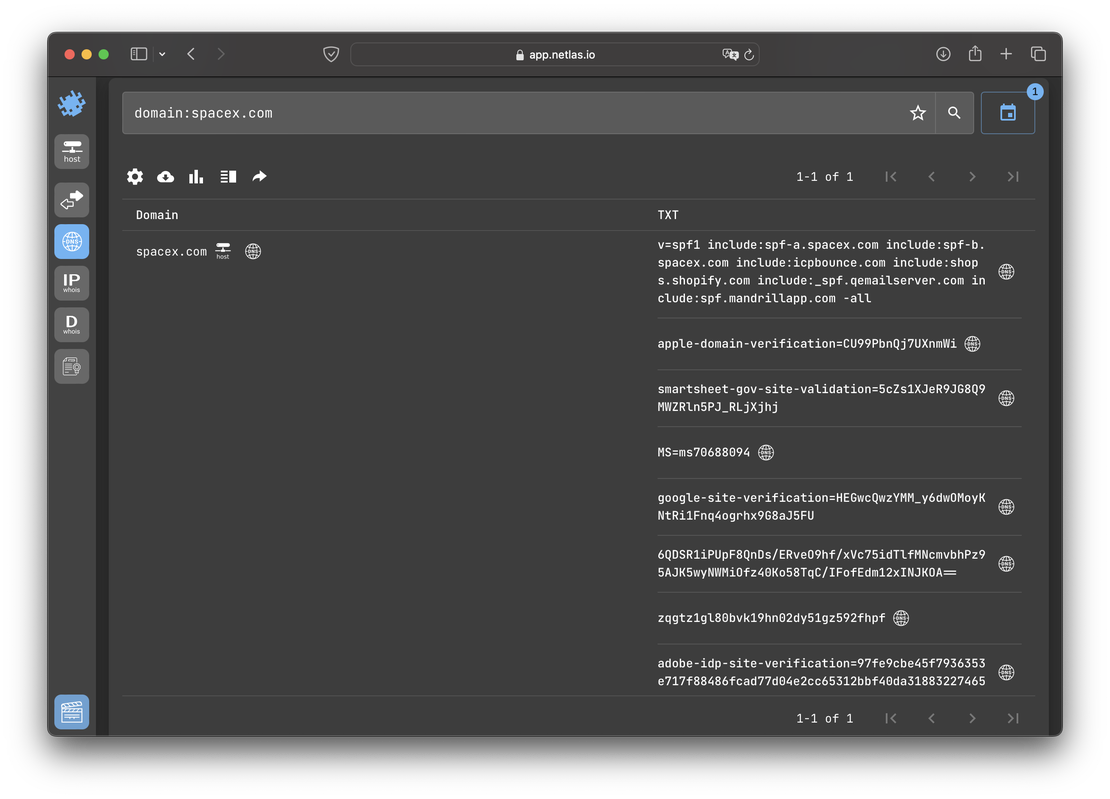The height and width of the screenshot is (799, 1110).
Task: Open search results download options
Action: click(x=166, y=176)
